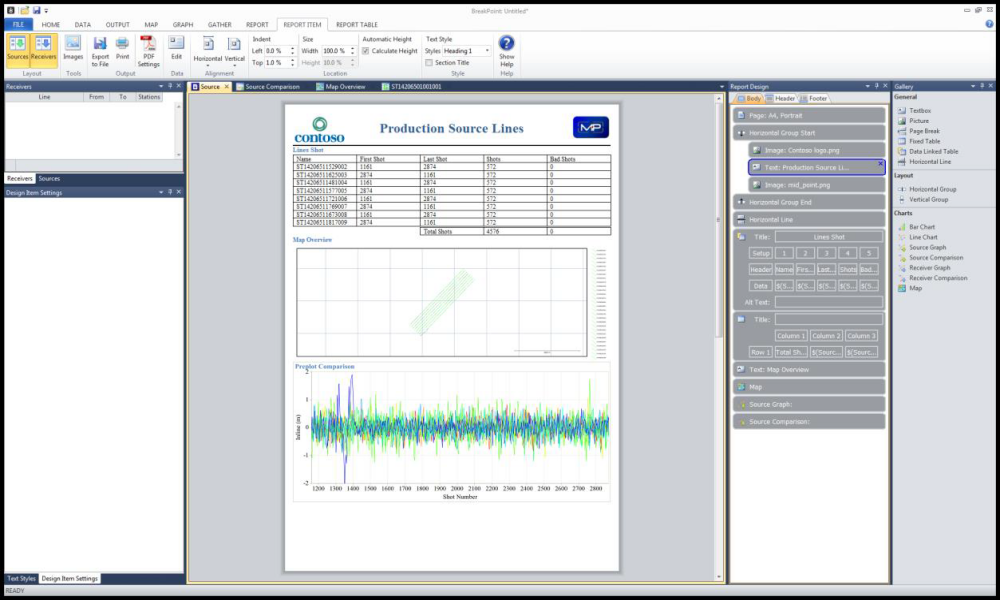1000x600 pixels.
Task: Select Bar Chart in the Gallery
Action: [921, 227]
